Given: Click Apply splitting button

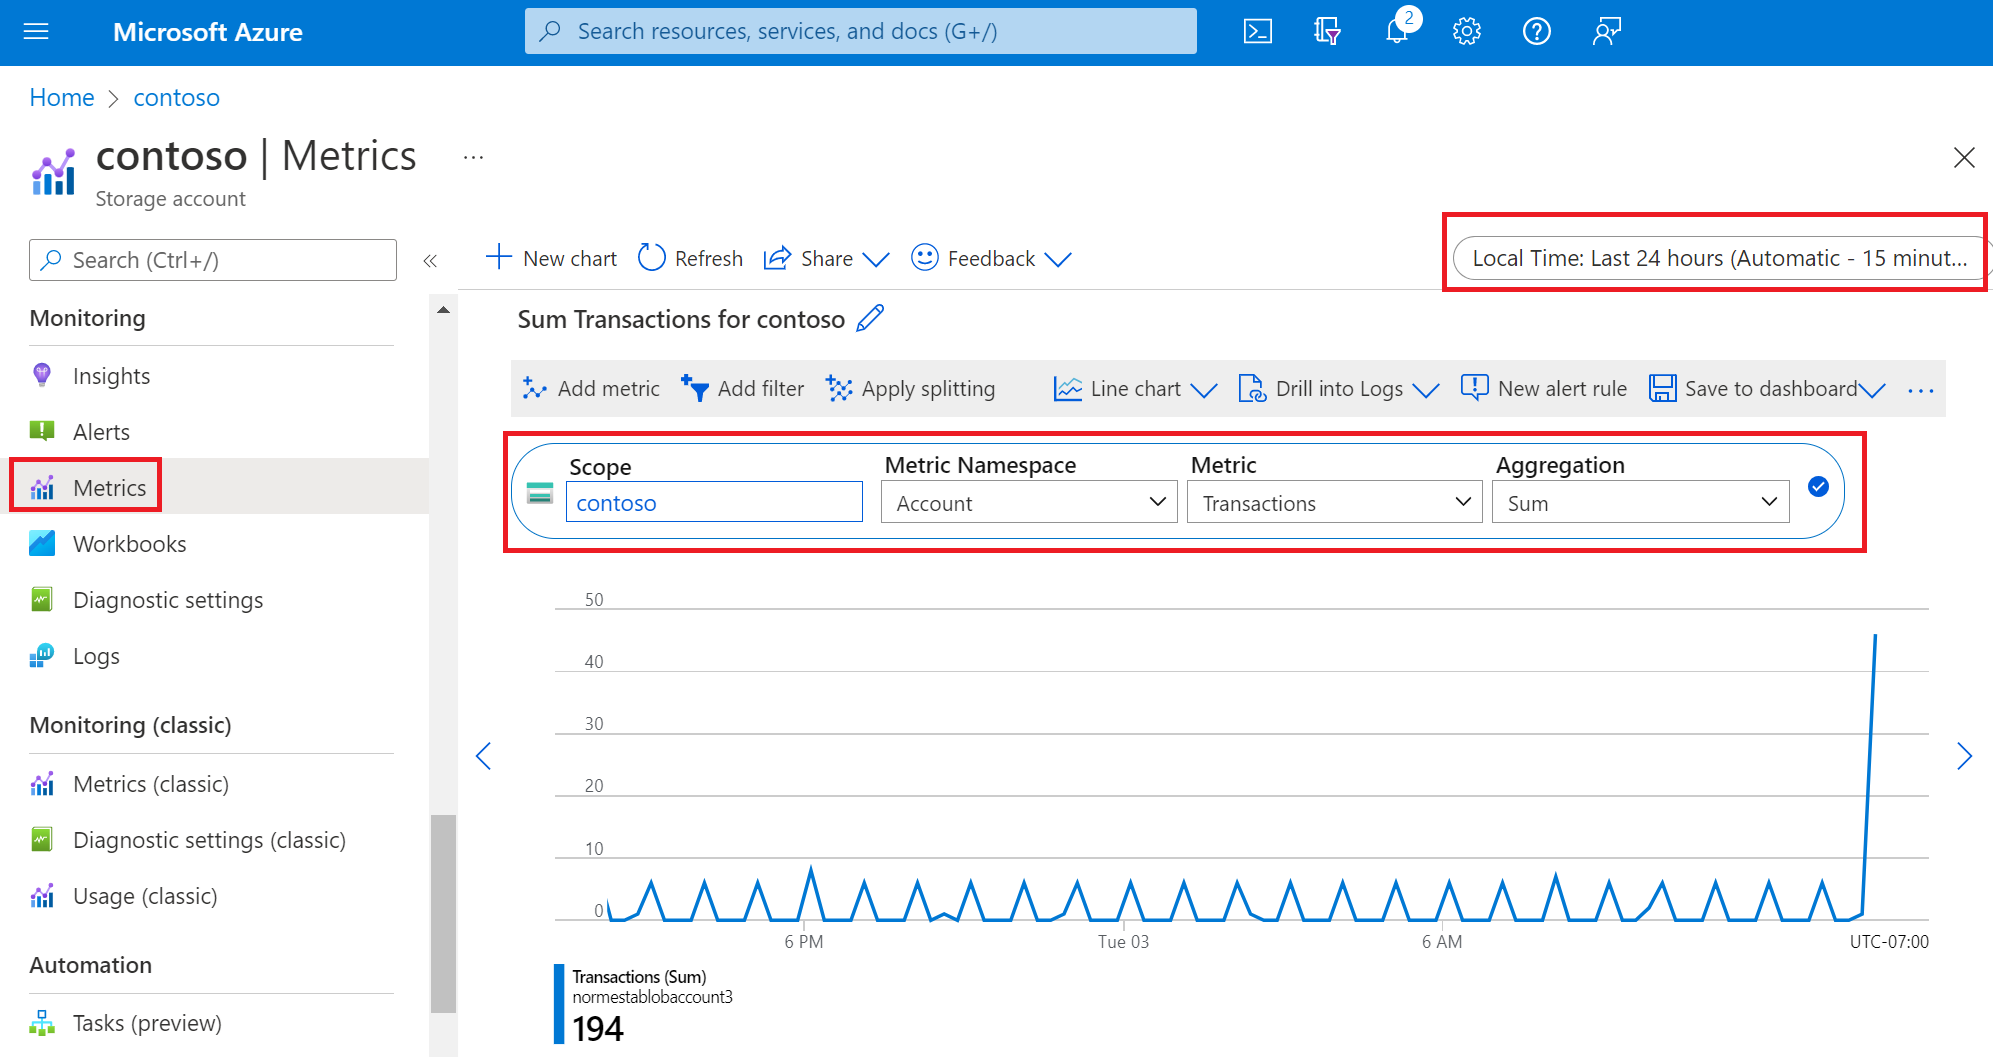Looking at the screenshot, I should [x=910, y=389].
